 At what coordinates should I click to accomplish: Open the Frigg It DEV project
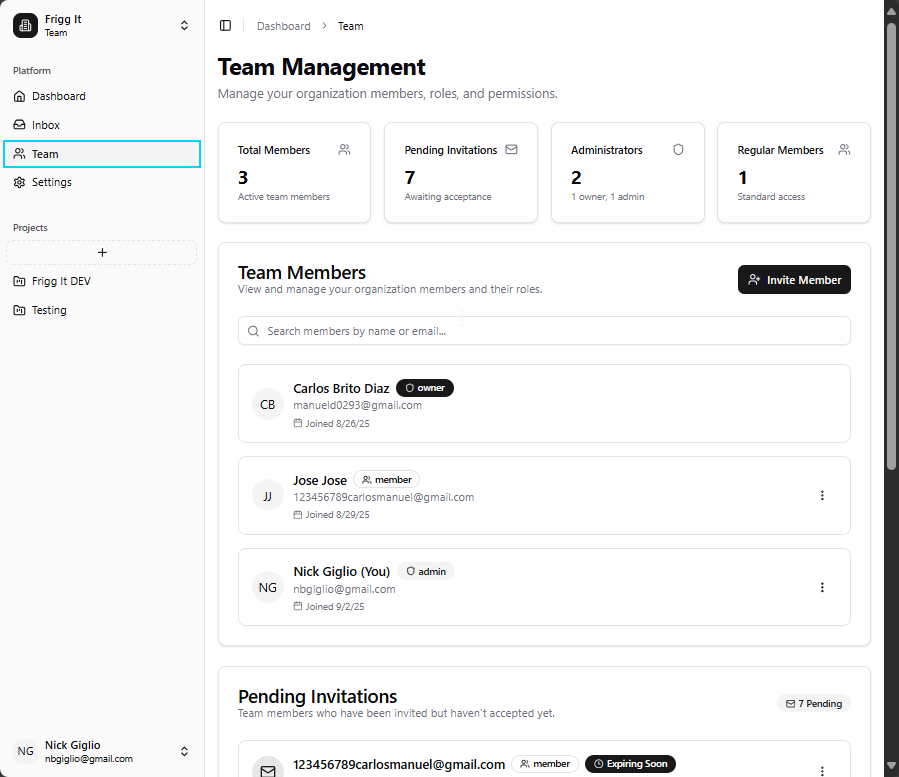(61, 282)
